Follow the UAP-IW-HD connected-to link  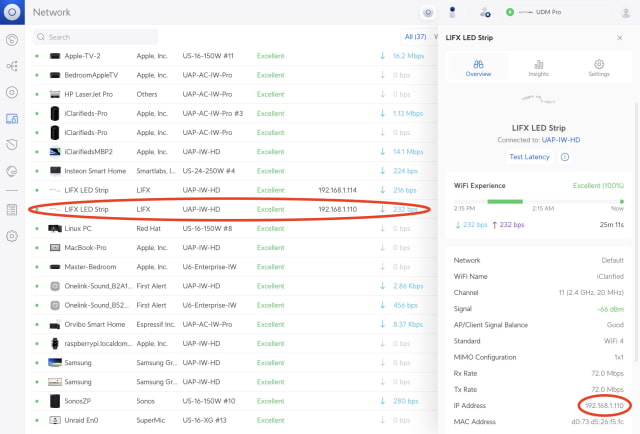(x=563, y=139)
